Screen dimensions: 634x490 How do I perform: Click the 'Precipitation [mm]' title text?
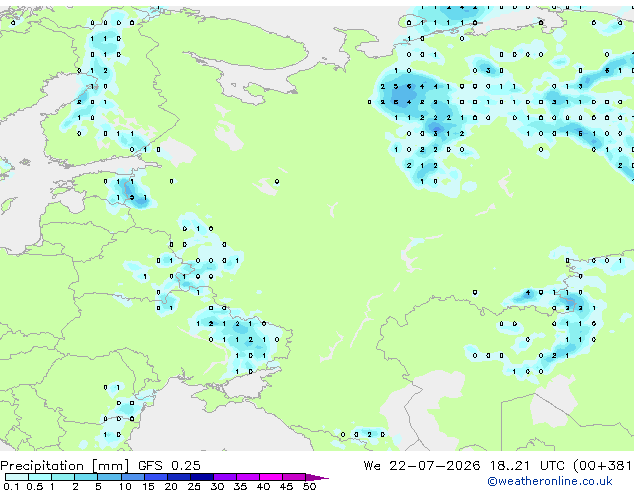click(65, 466)
